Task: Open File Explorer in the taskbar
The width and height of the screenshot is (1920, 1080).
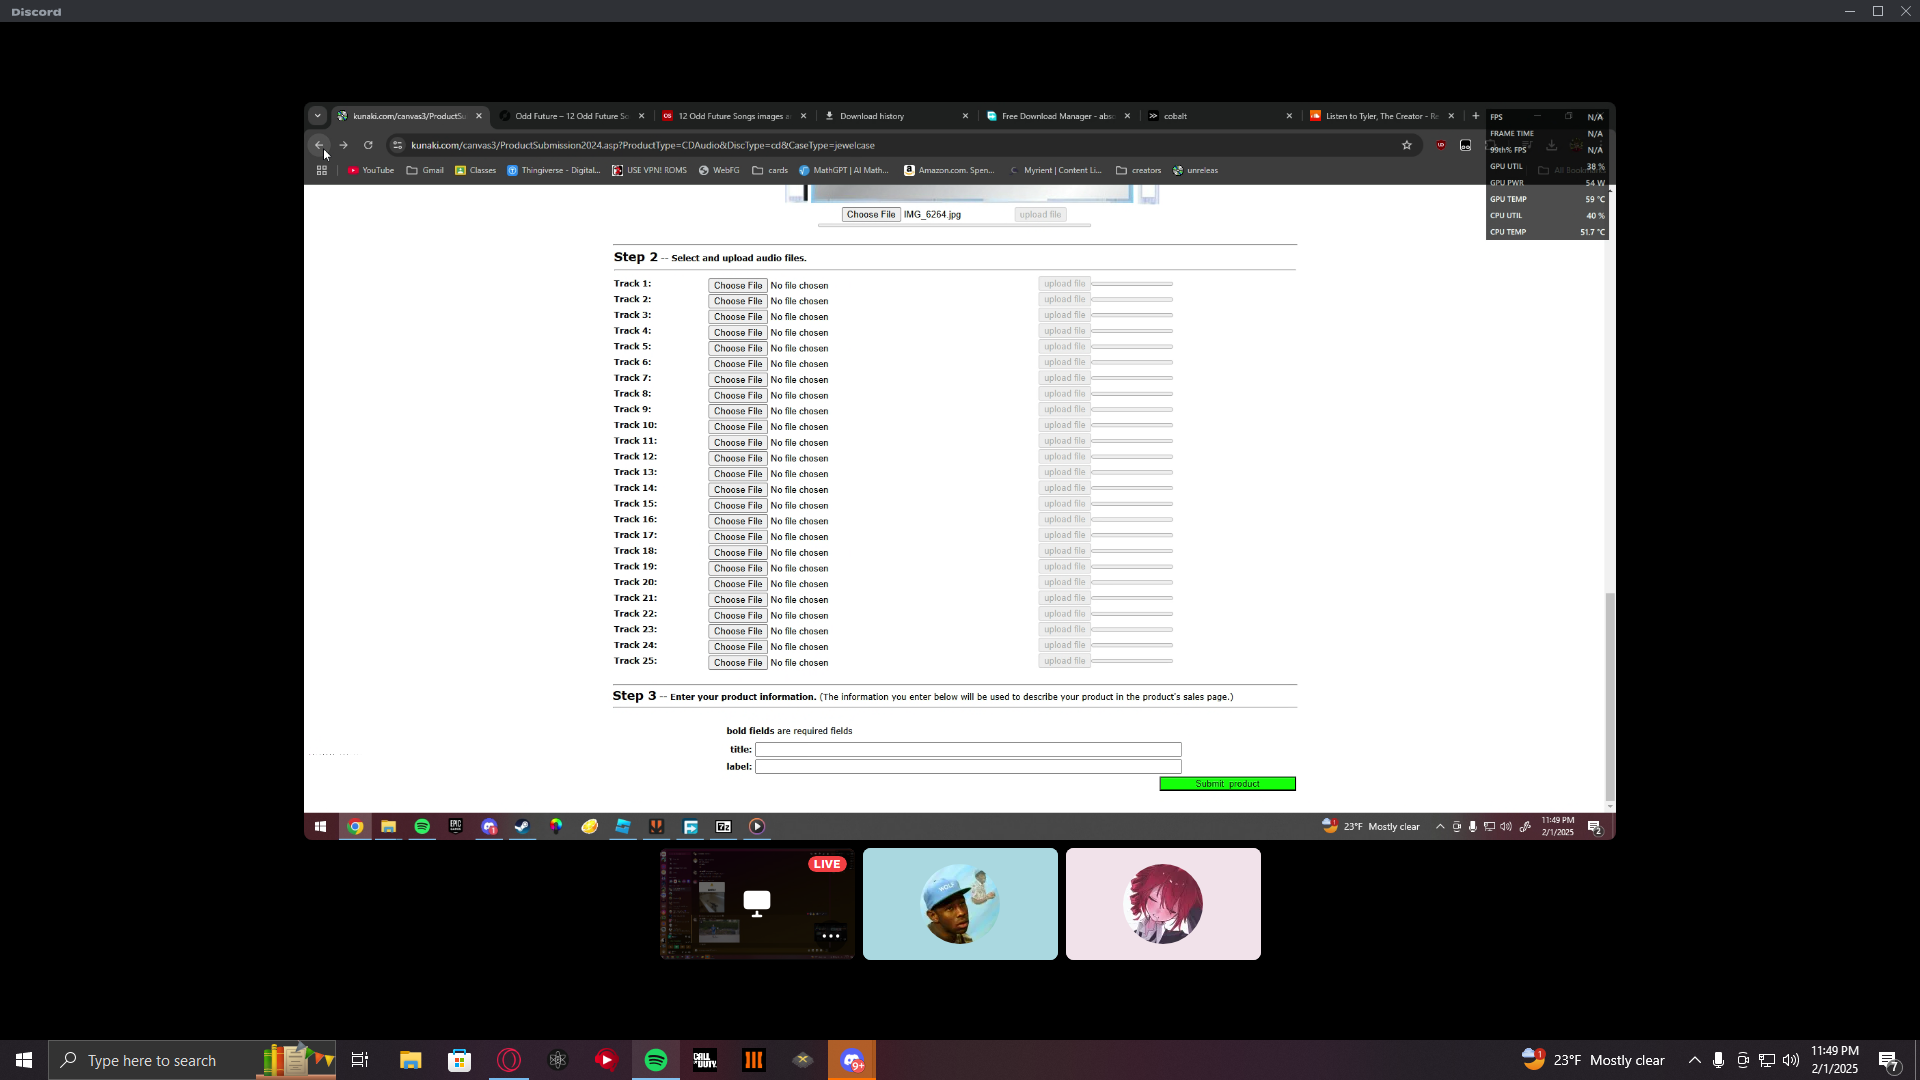Action: click(411, 1060)
